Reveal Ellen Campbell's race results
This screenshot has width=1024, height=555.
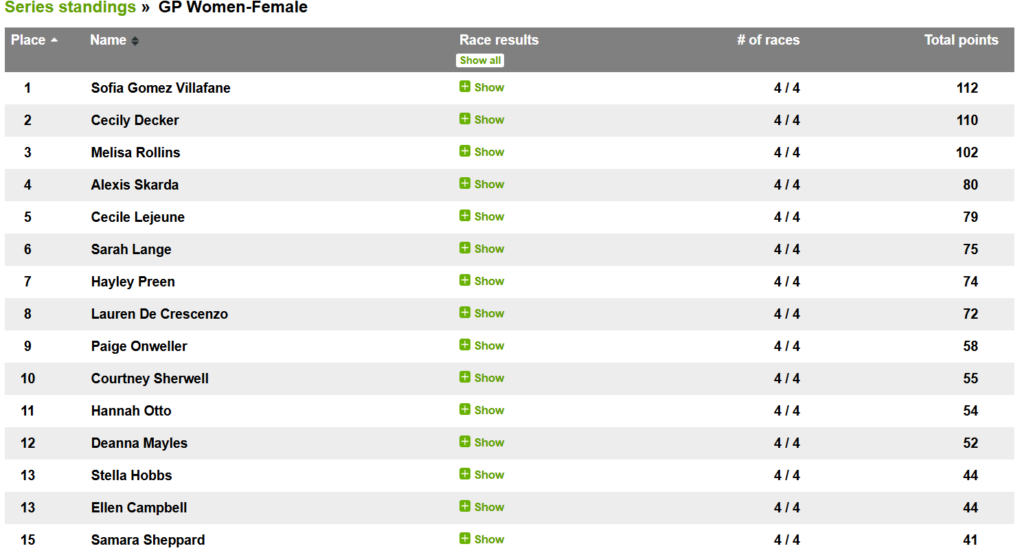[488, 507]
